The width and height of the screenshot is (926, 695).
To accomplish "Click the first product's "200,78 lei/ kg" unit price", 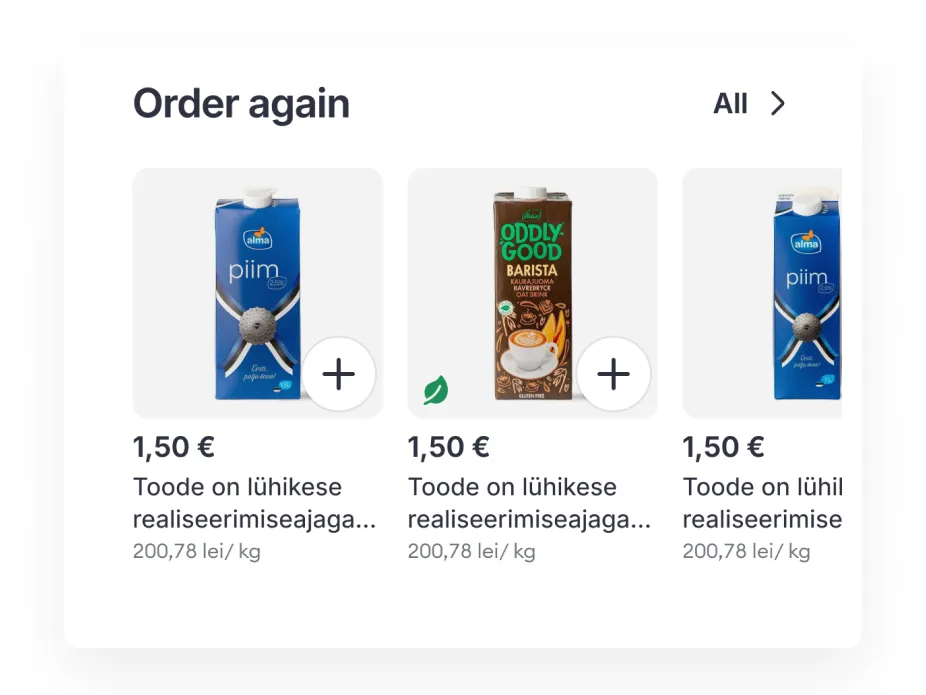I will pyautogui.click(x=197, y=551).
